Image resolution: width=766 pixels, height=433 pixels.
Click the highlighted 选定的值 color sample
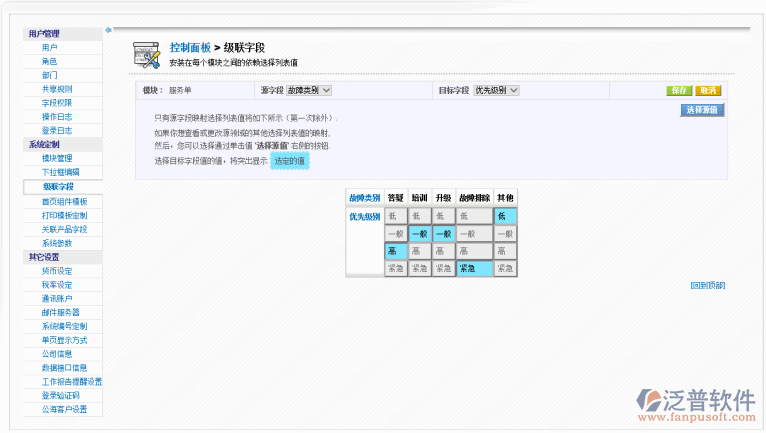pos(290,160)
